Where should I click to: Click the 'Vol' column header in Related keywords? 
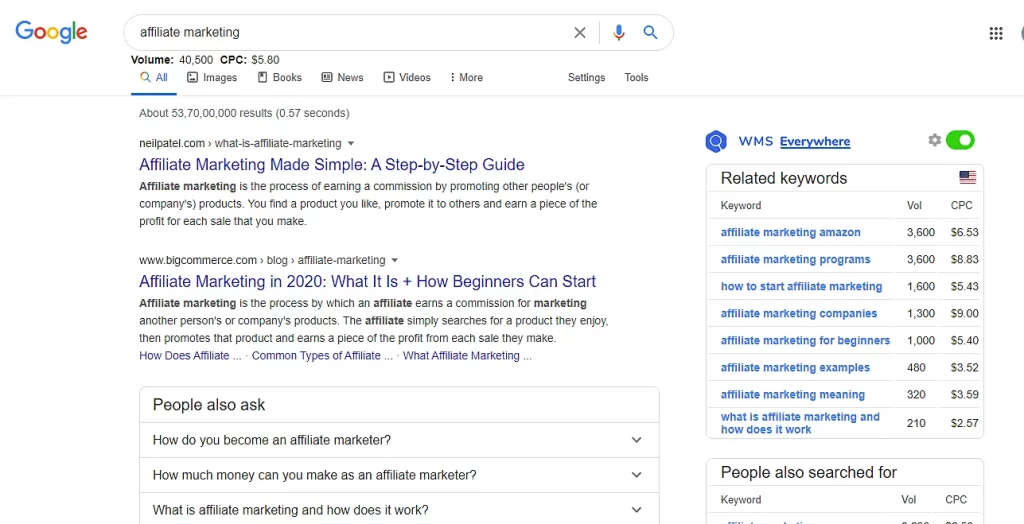914,205
